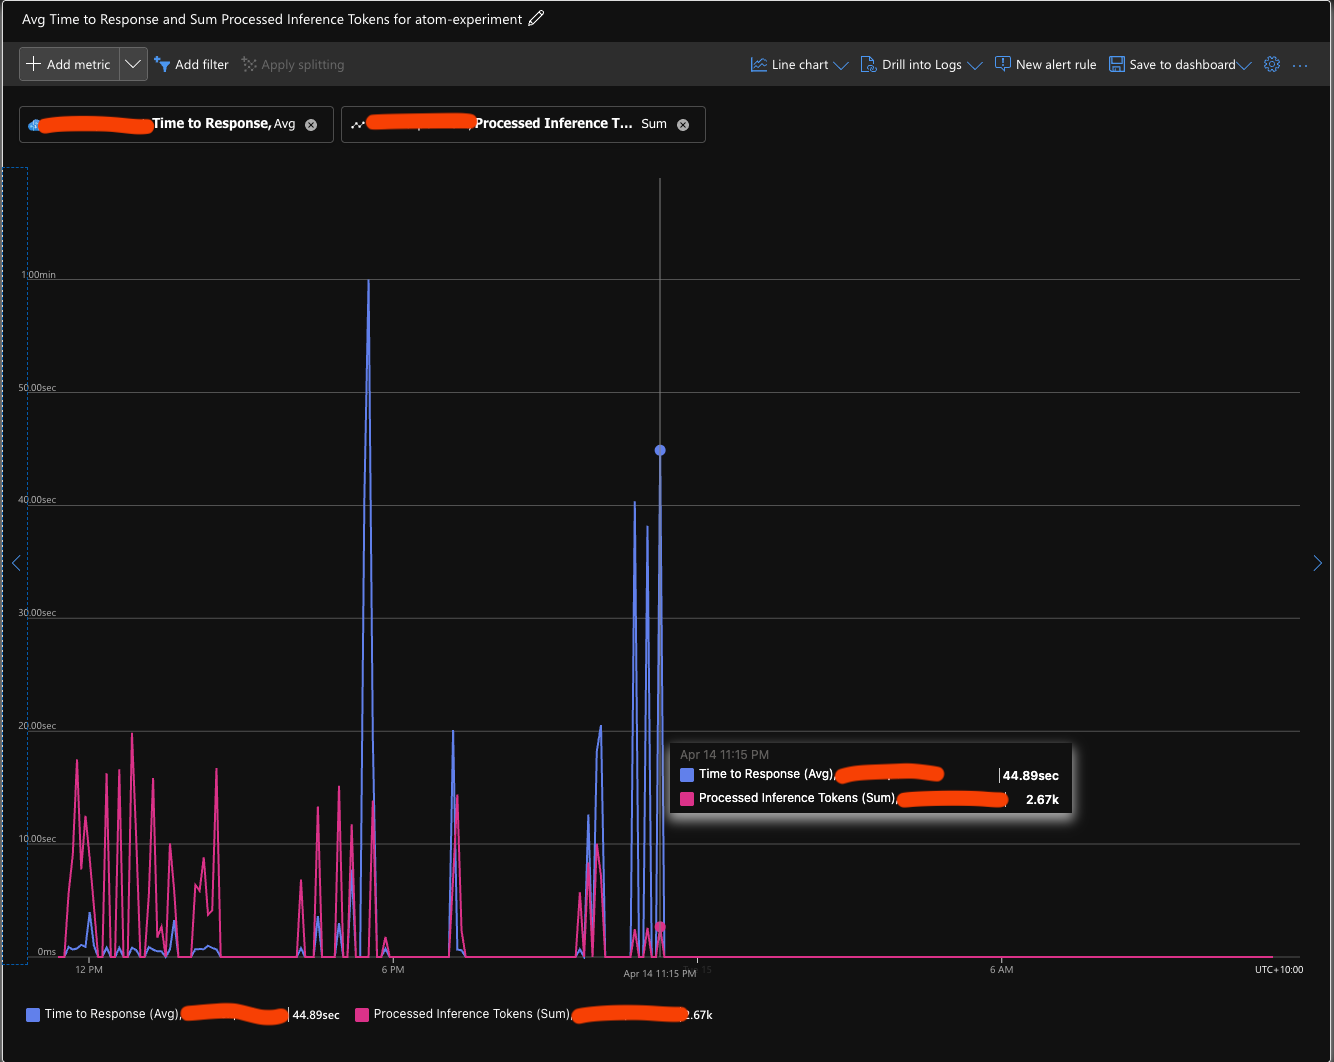
Task: Click the Drill into Logs icon
Action: coord(866,63)
